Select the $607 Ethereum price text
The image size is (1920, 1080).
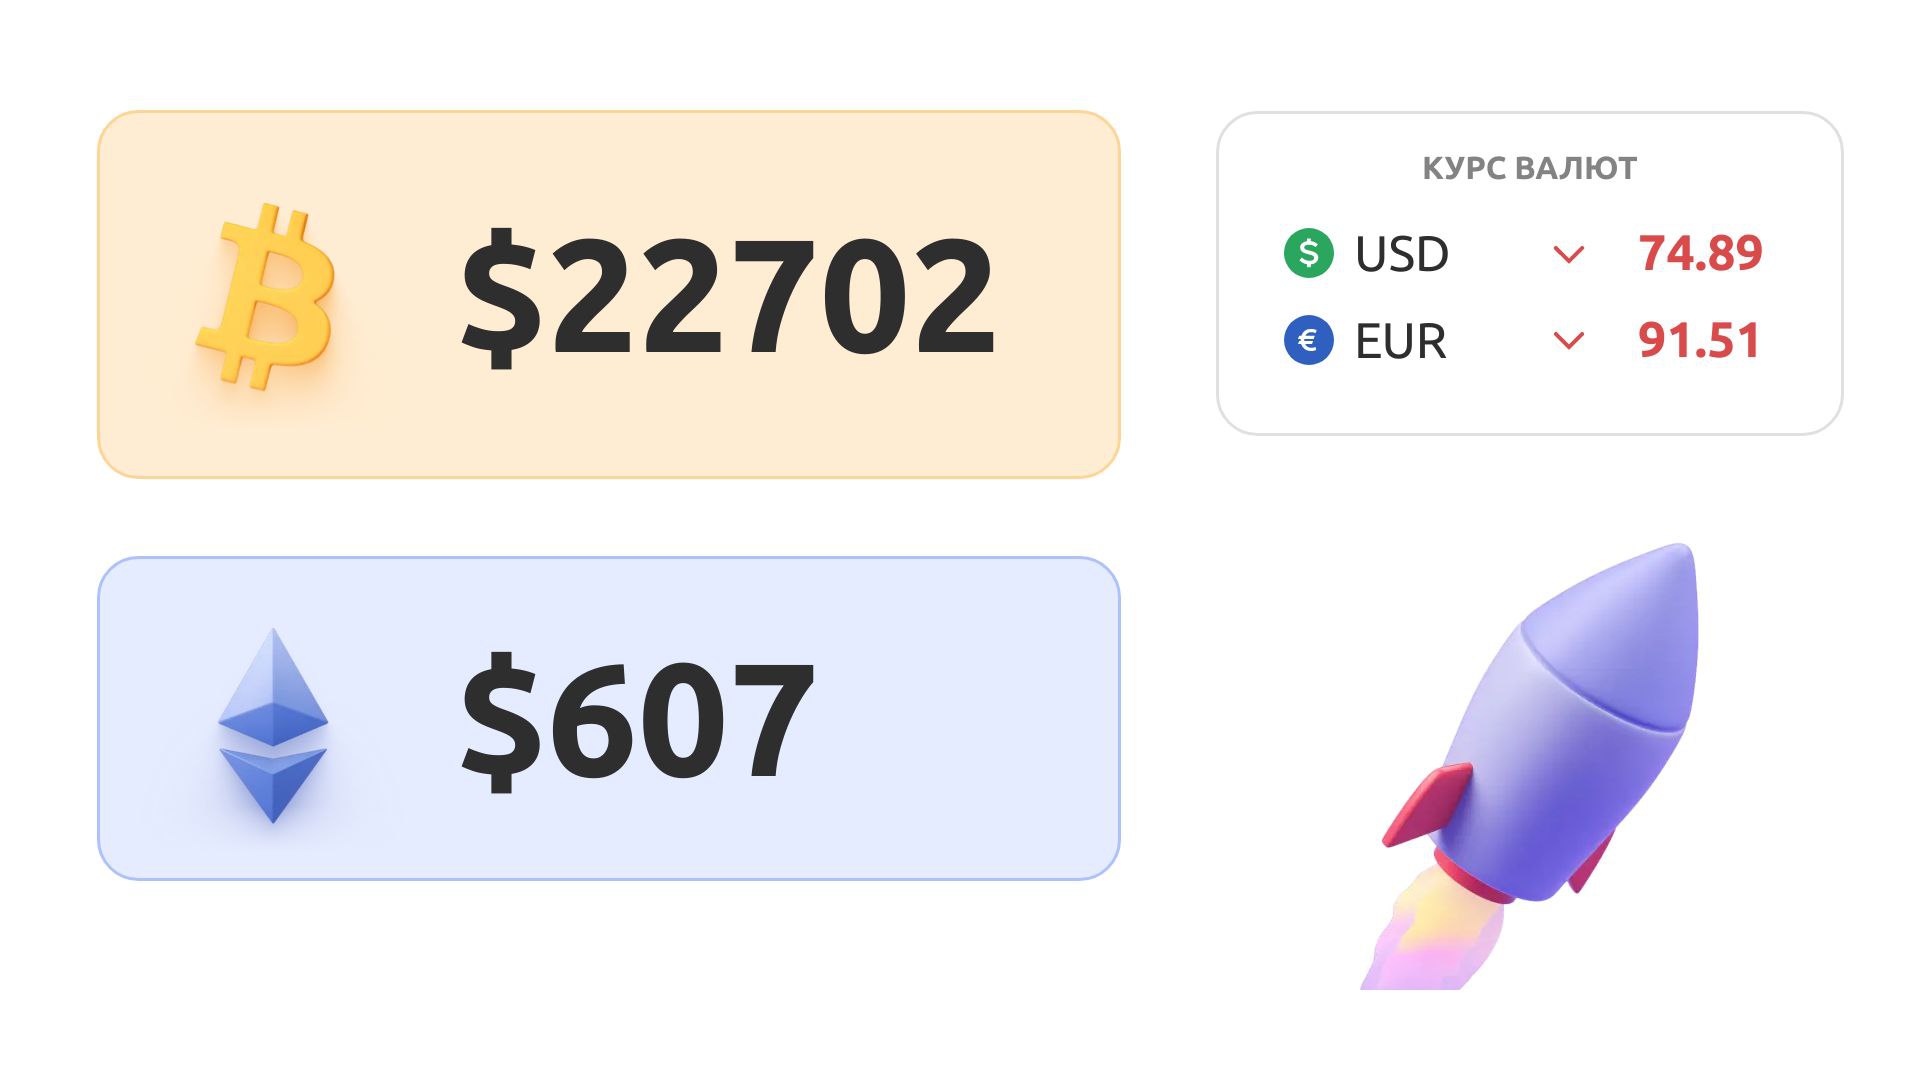click(637, 721)
